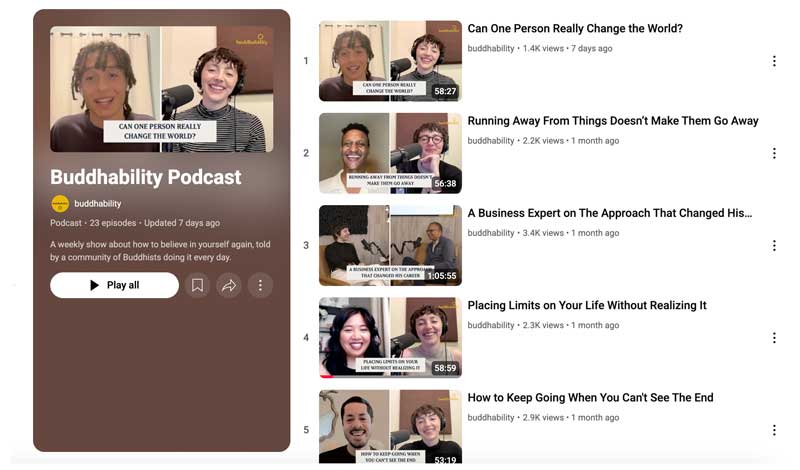Open more options in the playlist panel
Image resolution: width=800 pixels, height=470 pixels.
coord(260,285)
